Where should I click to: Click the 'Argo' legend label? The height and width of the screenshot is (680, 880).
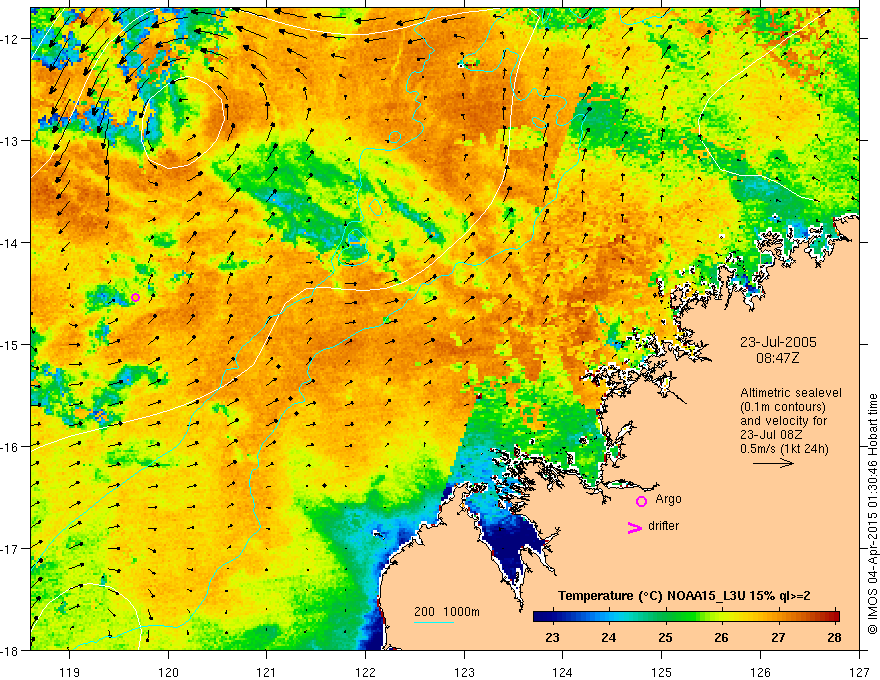pyautogui.click(x=668, y=499)
